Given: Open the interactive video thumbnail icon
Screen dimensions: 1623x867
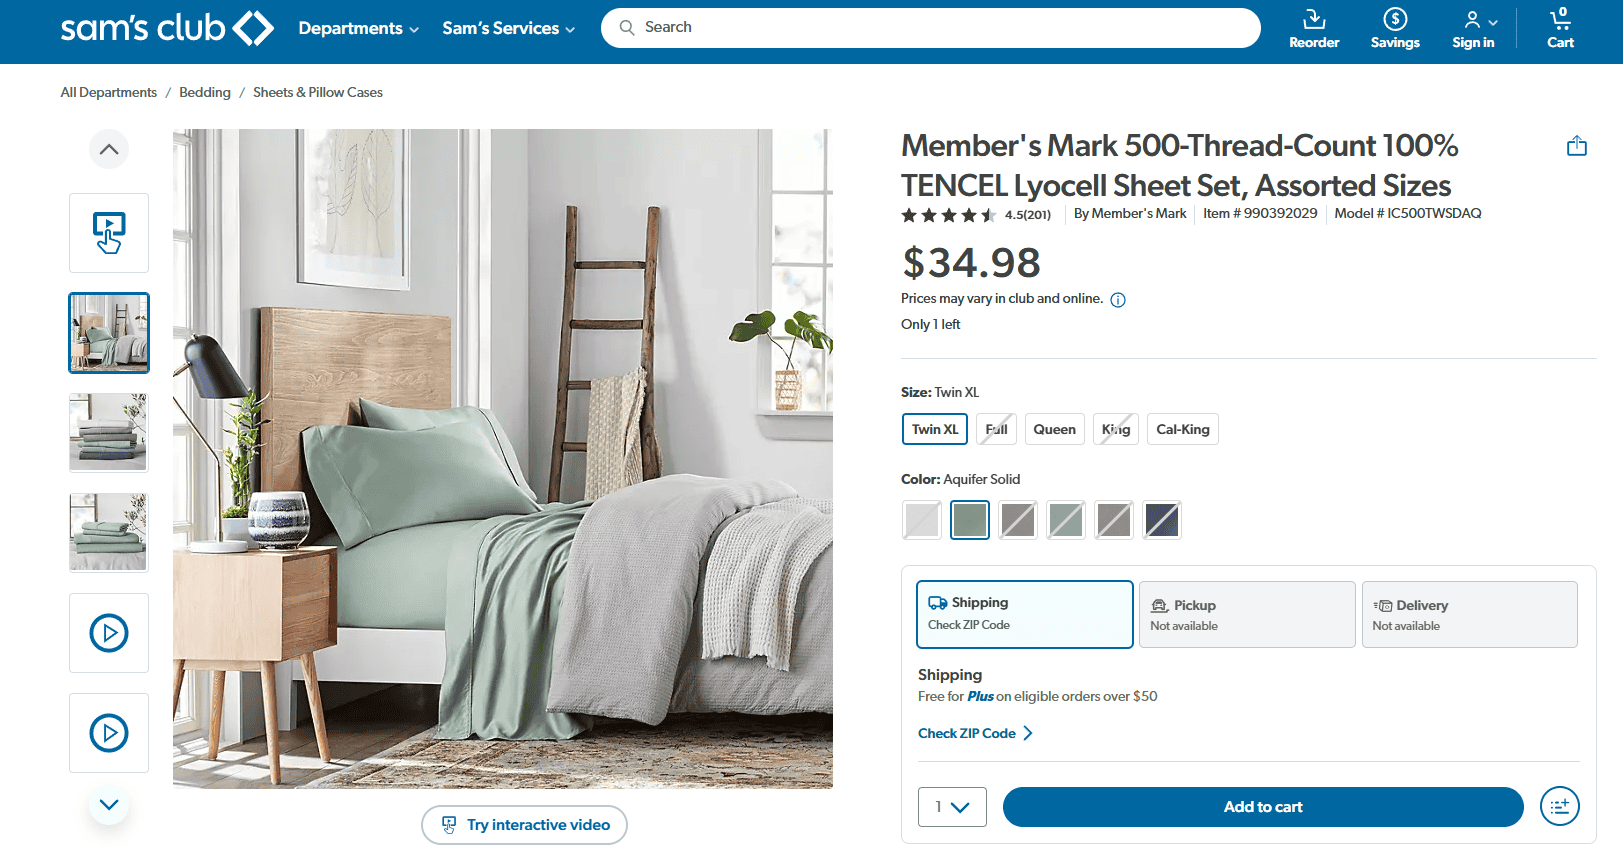Looking at the screenshot, I should click(x=109, y=233).
